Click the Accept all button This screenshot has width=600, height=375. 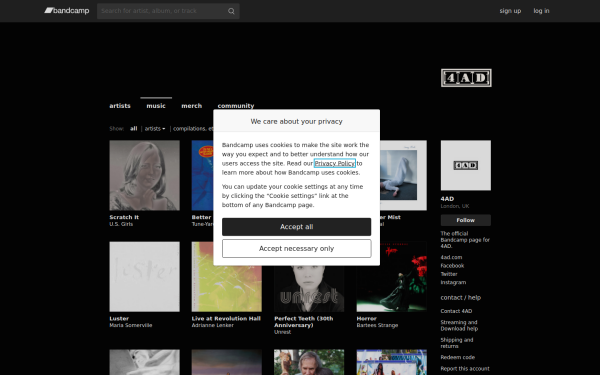[297, 227]
